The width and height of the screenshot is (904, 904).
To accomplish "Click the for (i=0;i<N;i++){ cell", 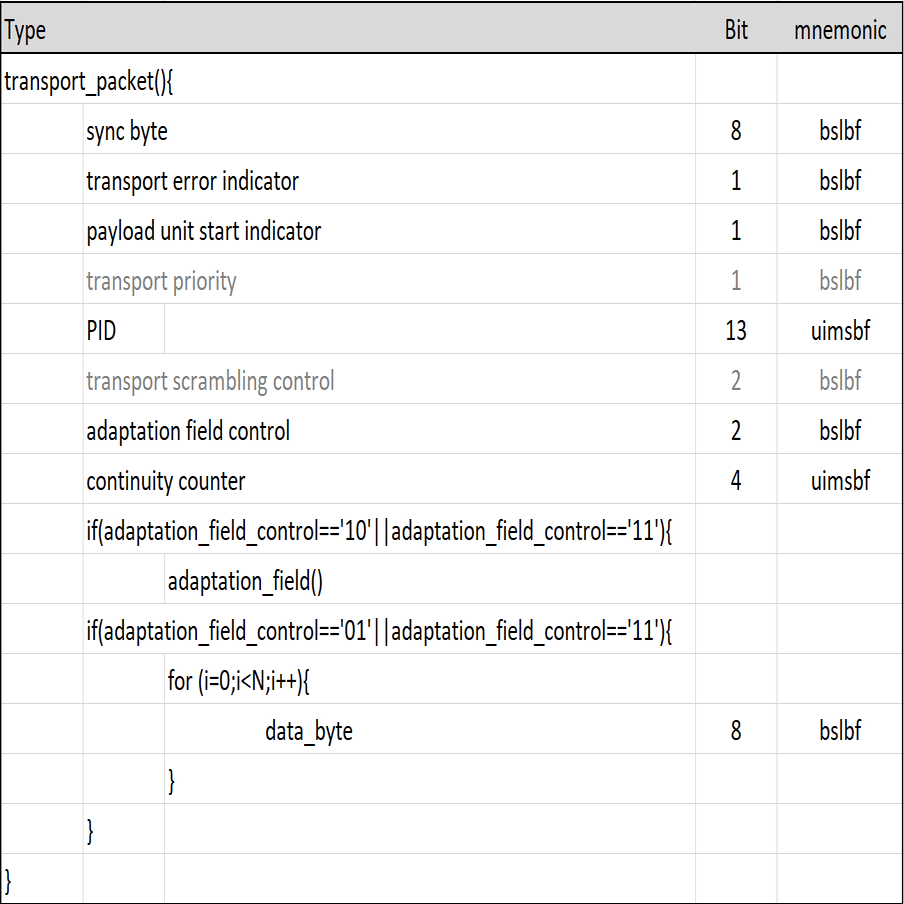I will (x=238, y=681).
